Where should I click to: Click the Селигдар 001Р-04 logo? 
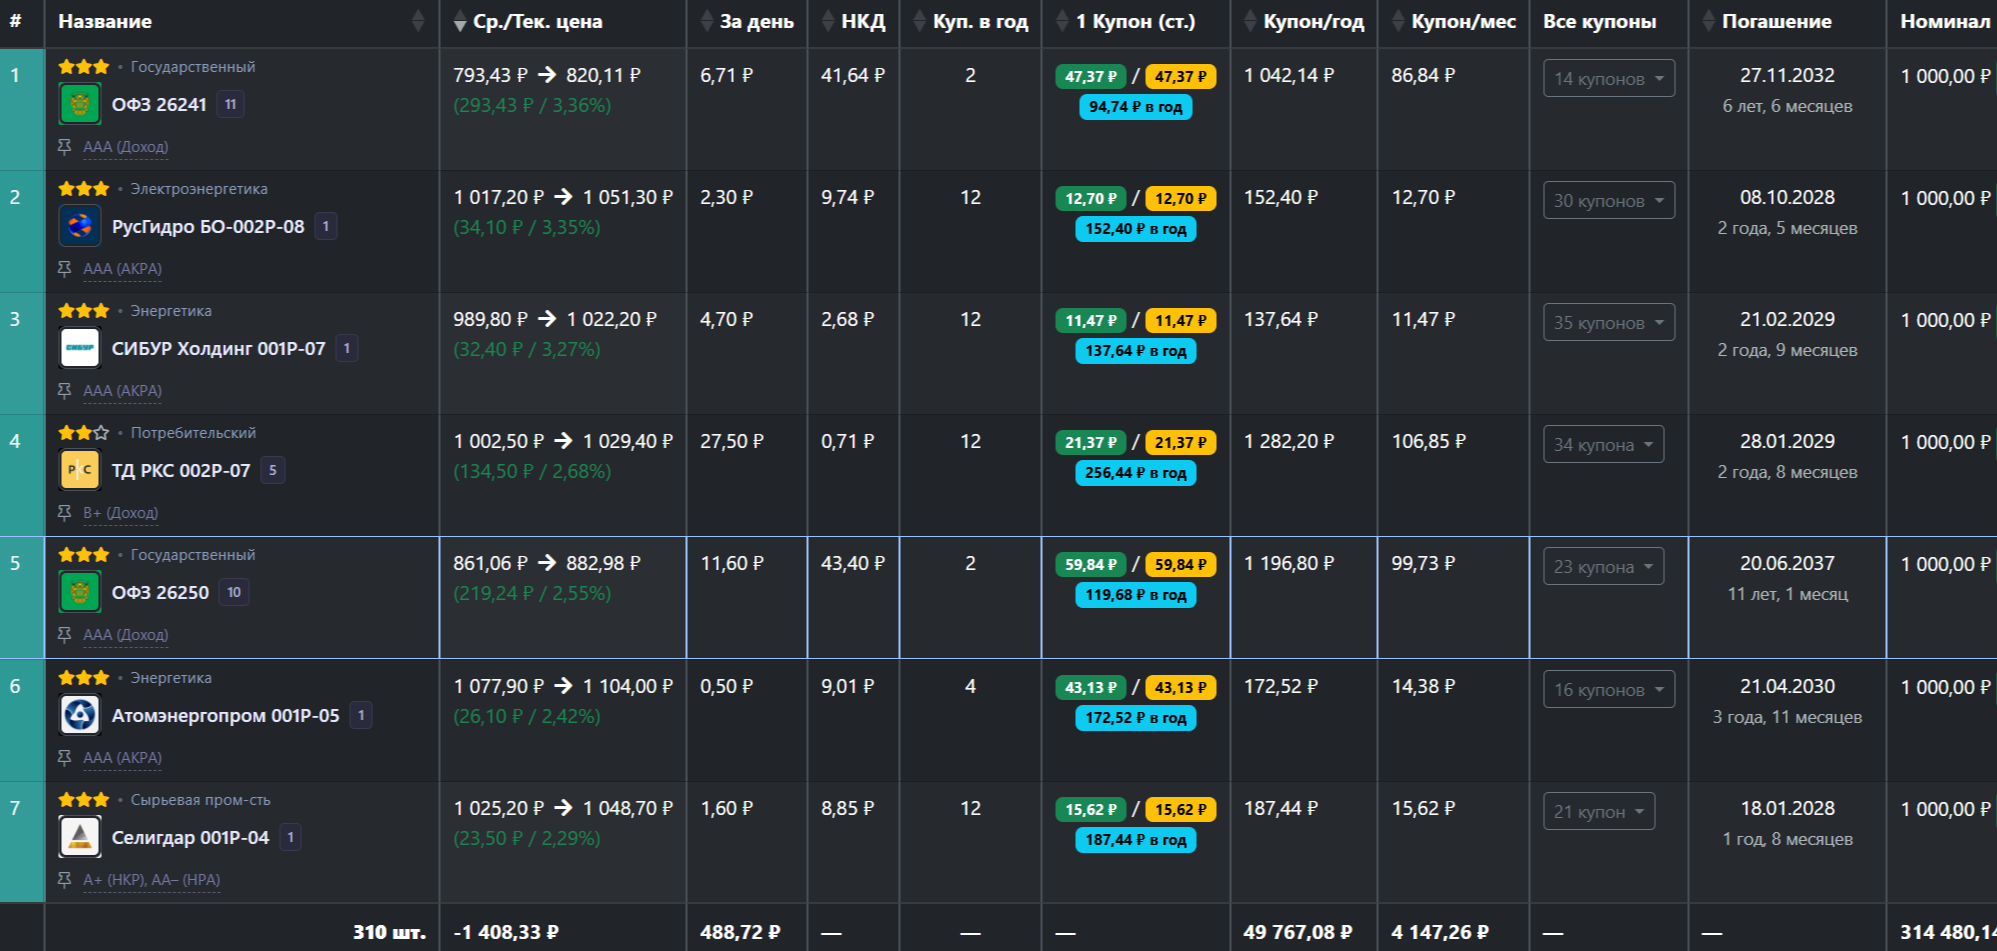(80, 837)
